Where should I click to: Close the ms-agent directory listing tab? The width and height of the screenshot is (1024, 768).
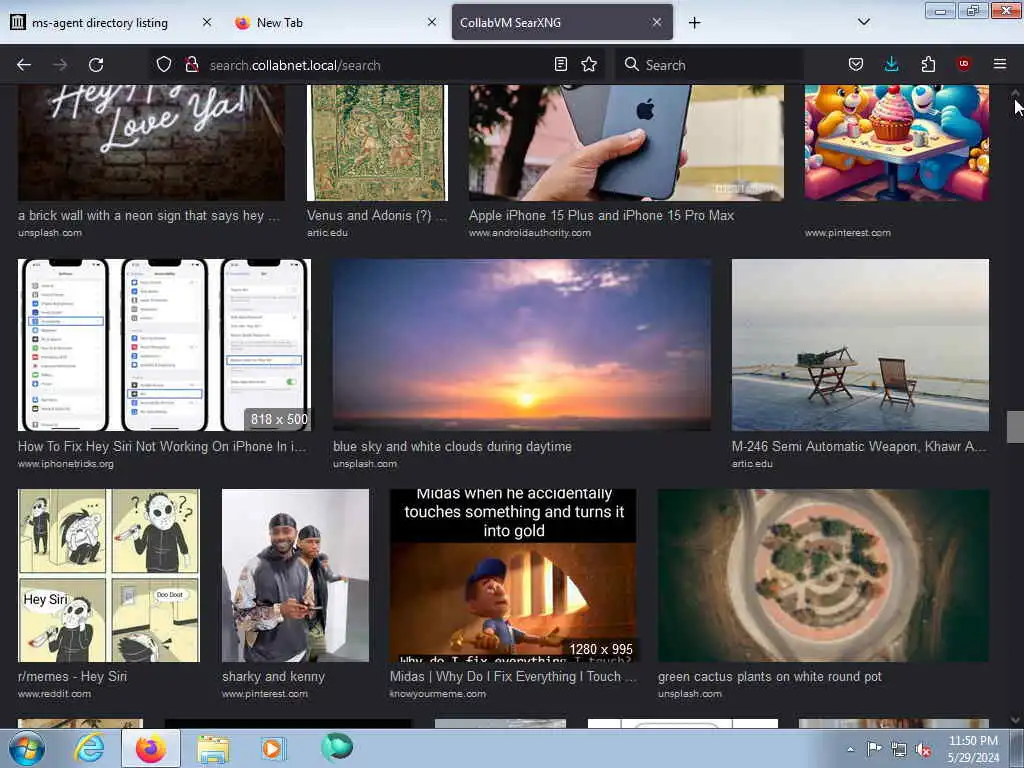click(x=207, y=22)
